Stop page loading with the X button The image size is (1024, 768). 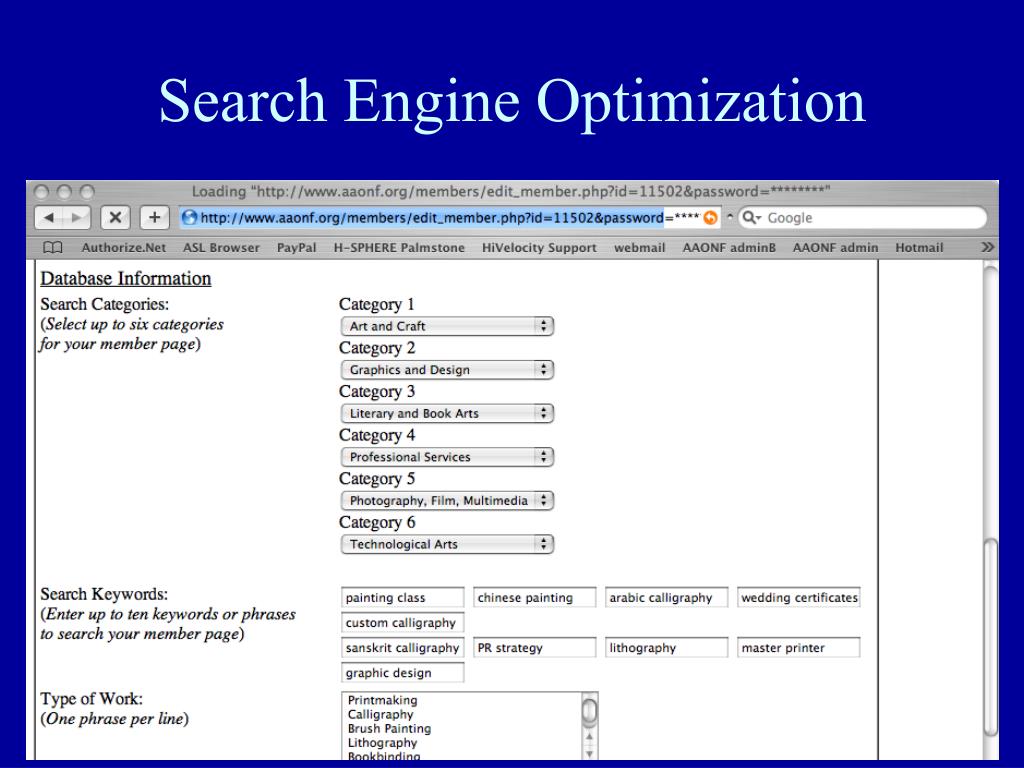point(115,217)
